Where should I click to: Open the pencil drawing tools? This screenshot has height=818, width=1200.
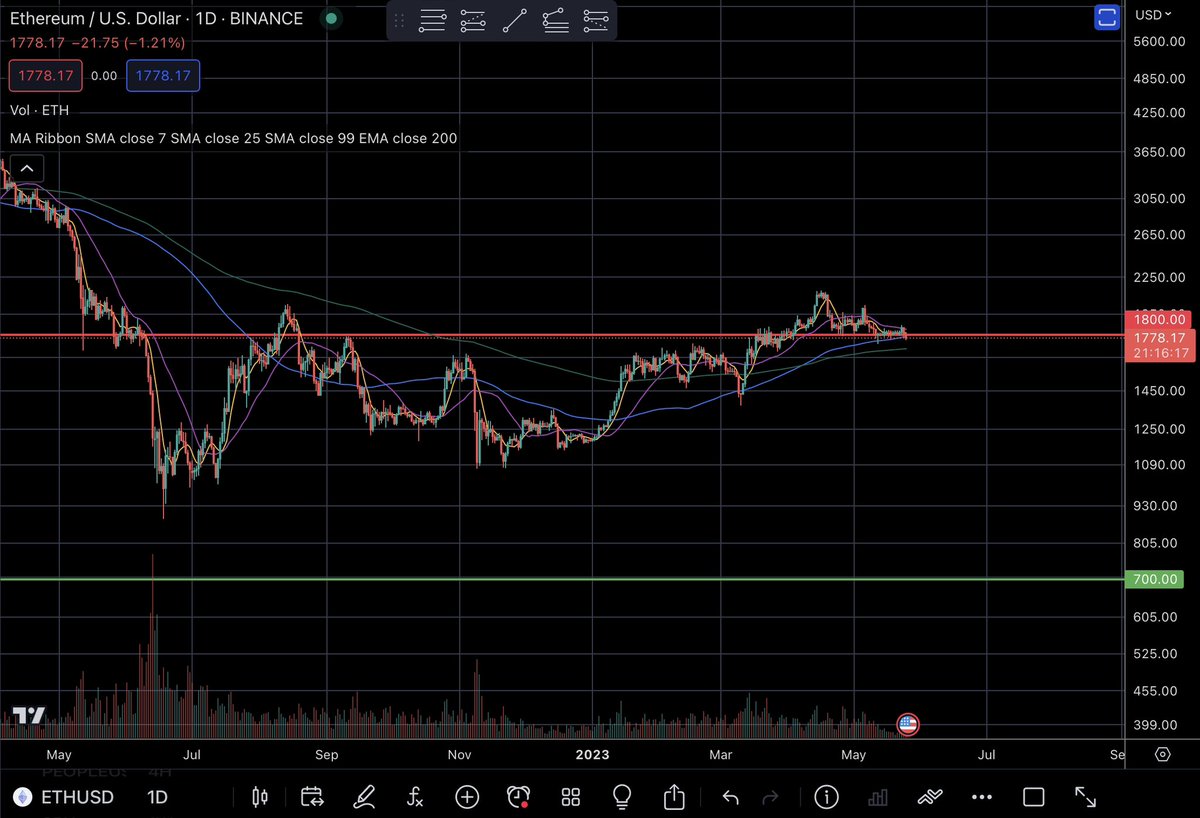364,797
